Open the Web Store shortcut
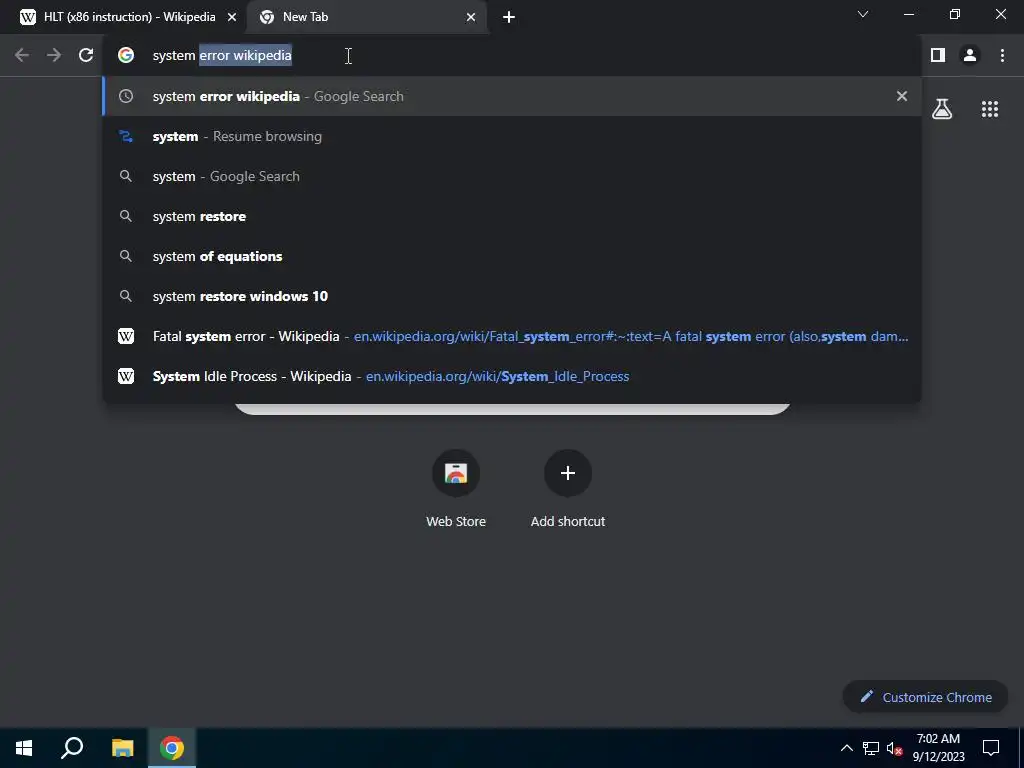 point(456,488)
